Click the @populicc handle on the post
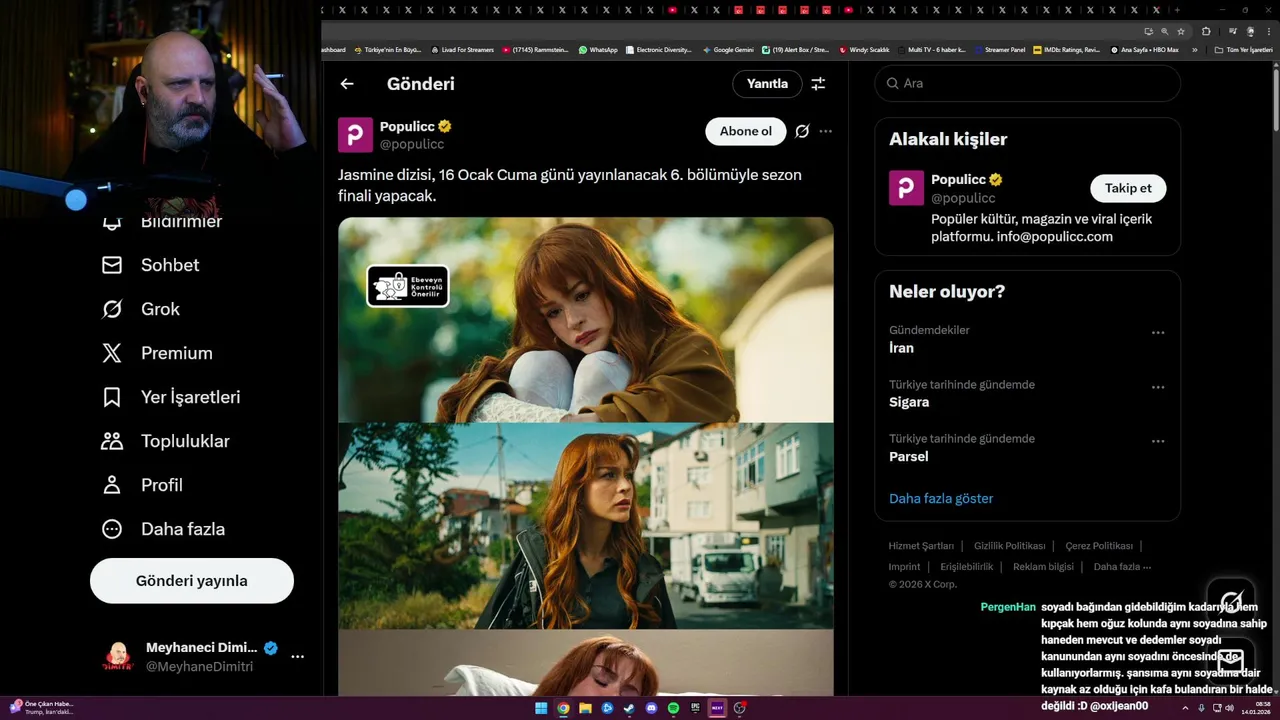This screenshot has width=1280, height=720. 412,144
